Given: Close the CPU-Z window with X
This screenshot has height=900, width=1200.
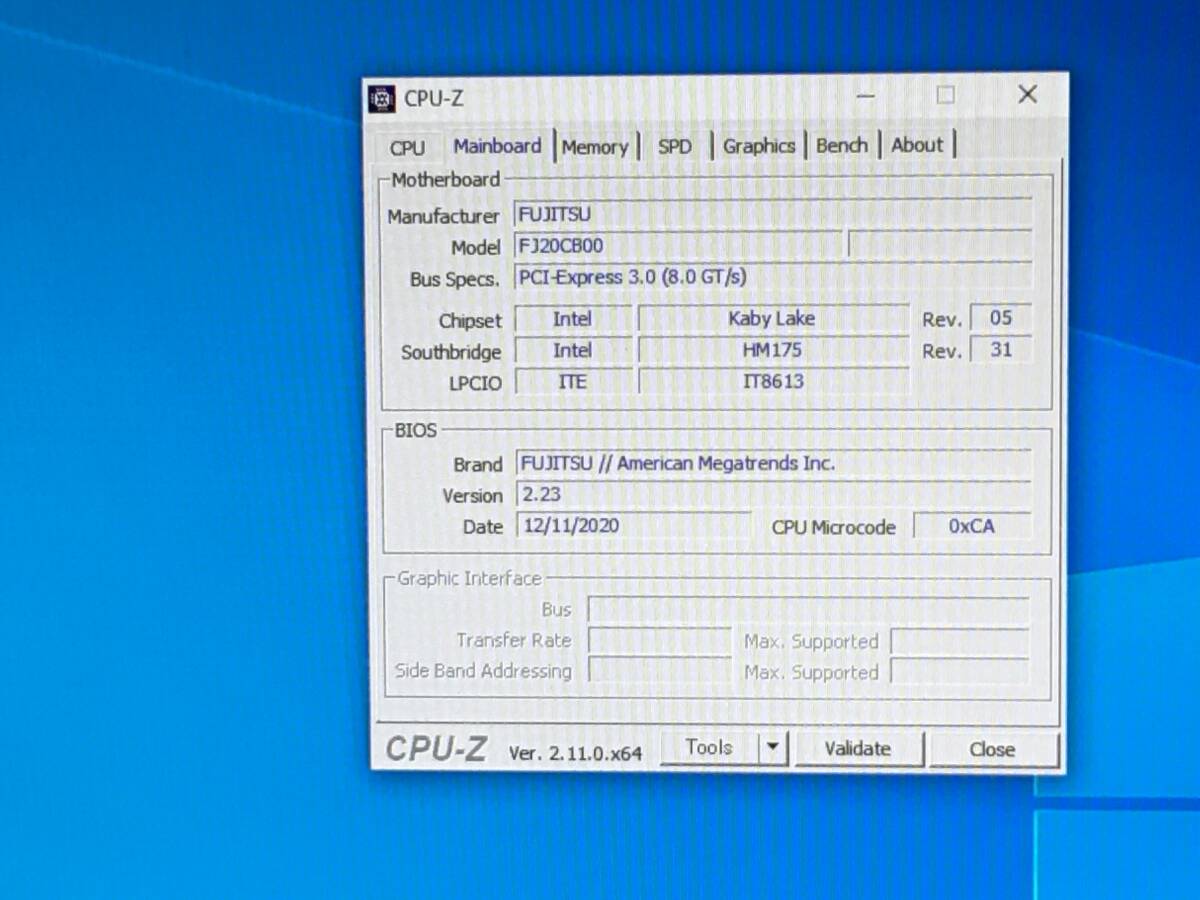Looking at the screenshot, I should pyautogui.click(x=1027, y=94).
